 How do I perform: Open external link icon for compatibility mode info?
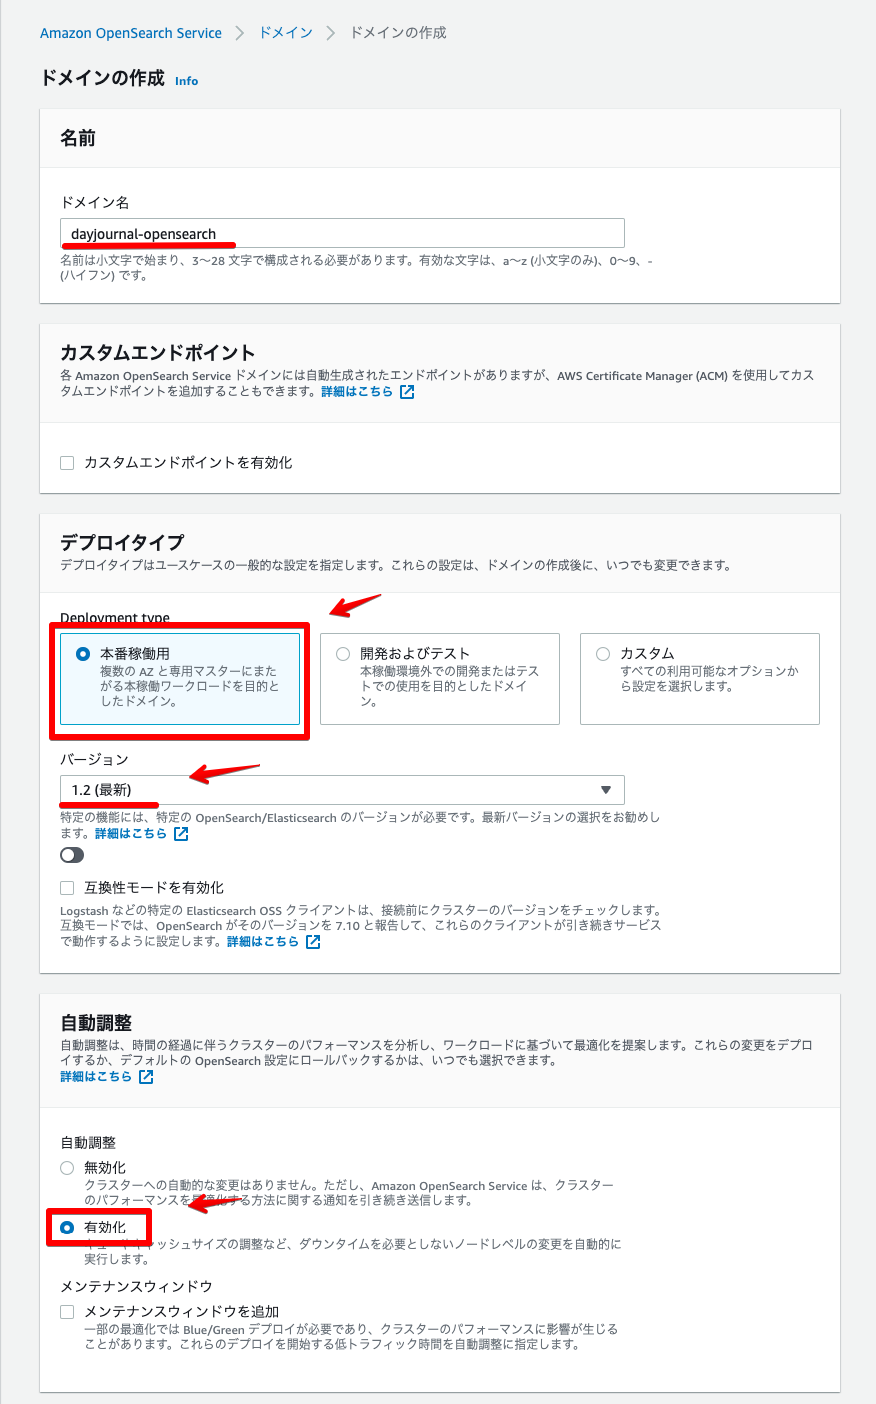310,941
